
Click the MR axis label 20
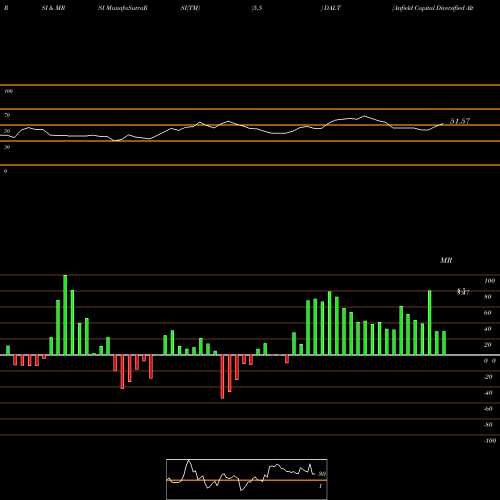pos(488,345)
